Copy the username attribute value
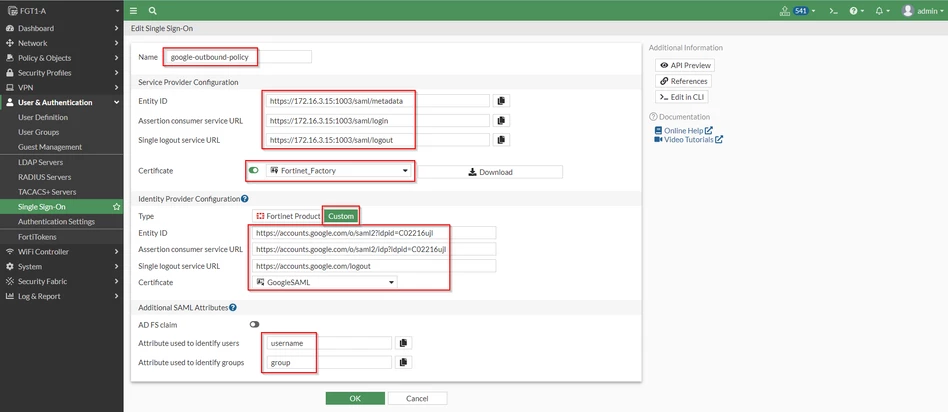This screenshot has height=412, width=948. [x=404, y=343]
